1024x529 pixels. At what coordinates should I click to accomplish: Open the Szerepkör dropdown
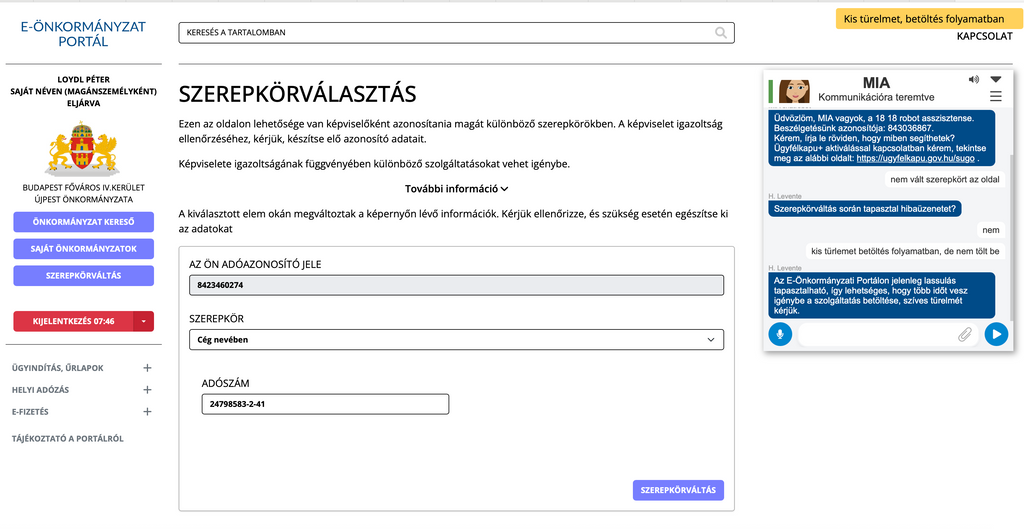point(456,340)
